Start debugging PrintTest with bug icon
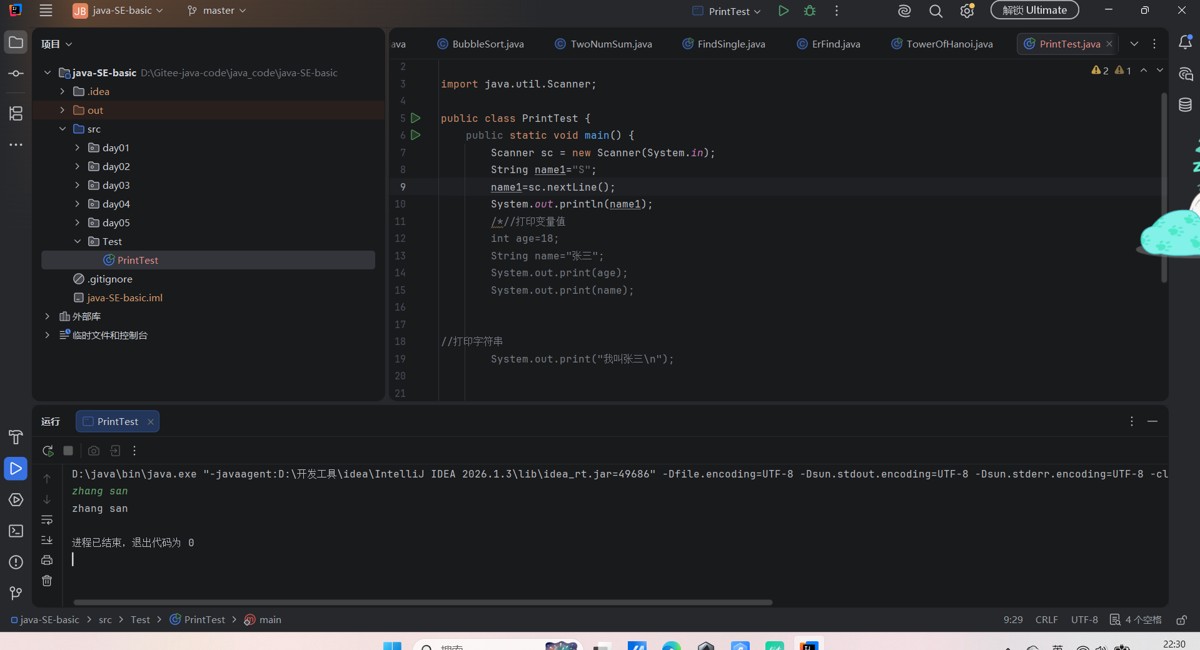 810,11
